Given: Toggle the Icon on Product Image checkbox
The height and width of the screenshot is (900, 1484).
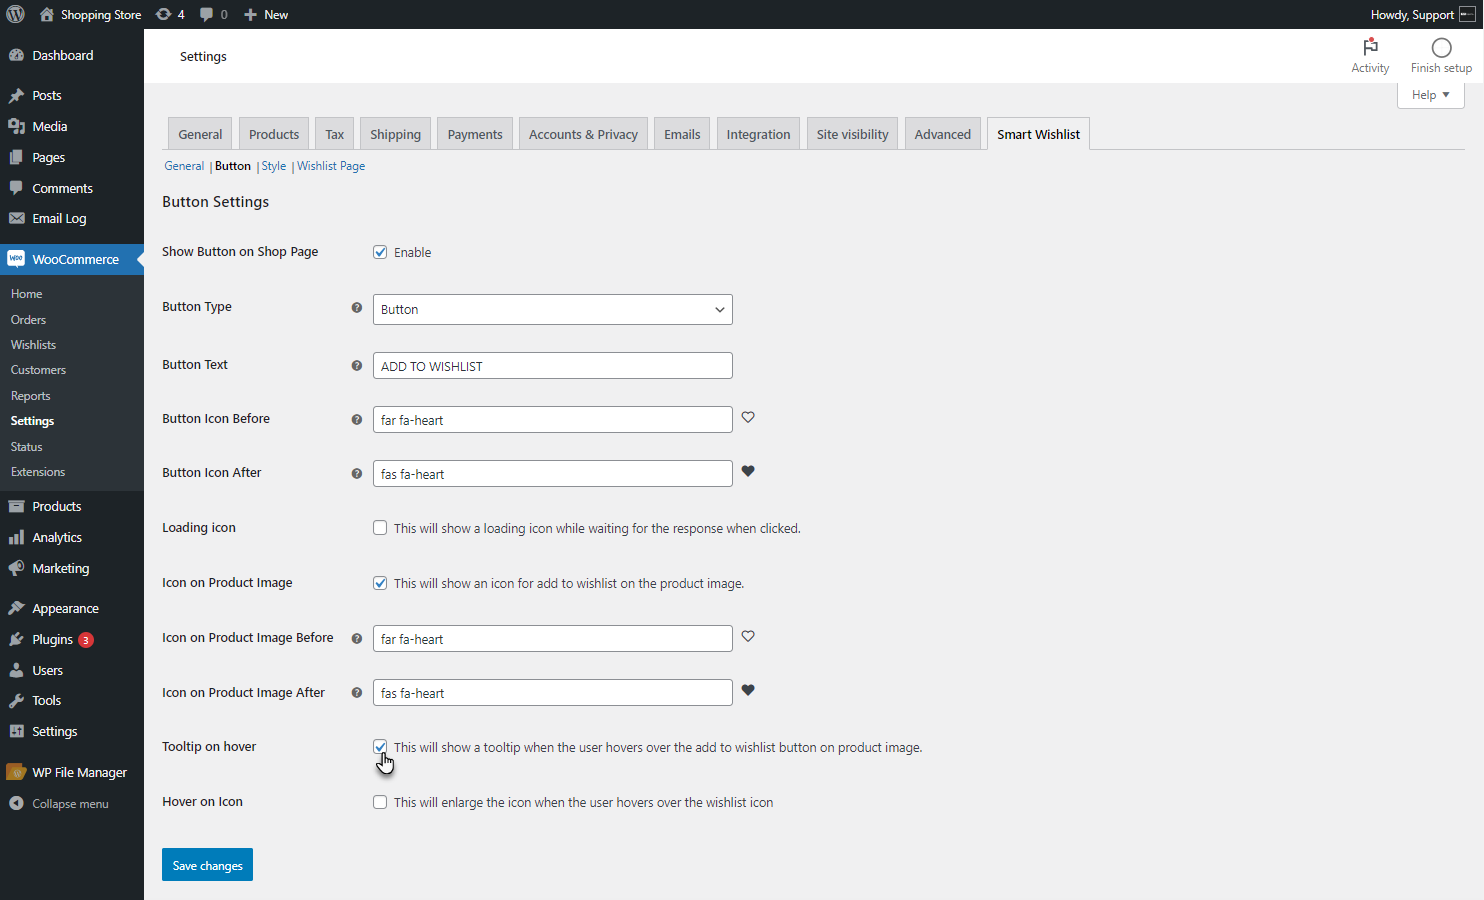Looking at the screenshot, I should (x=380, y=583).
